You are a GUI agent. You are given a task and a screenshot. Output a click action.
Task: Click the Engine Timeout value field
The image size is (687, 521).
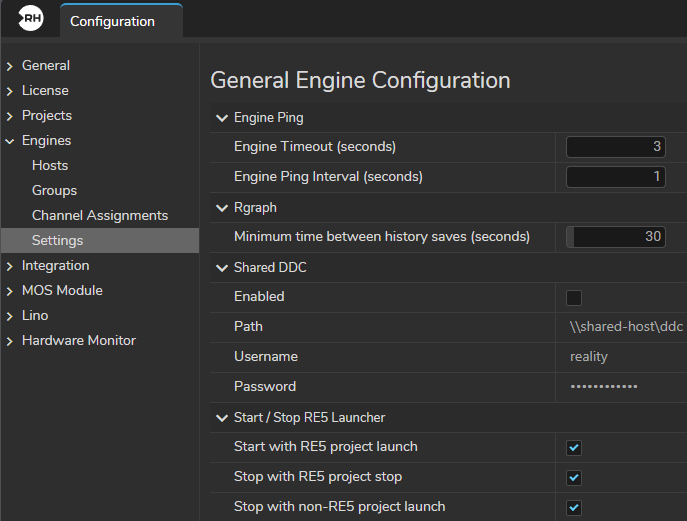615,147
